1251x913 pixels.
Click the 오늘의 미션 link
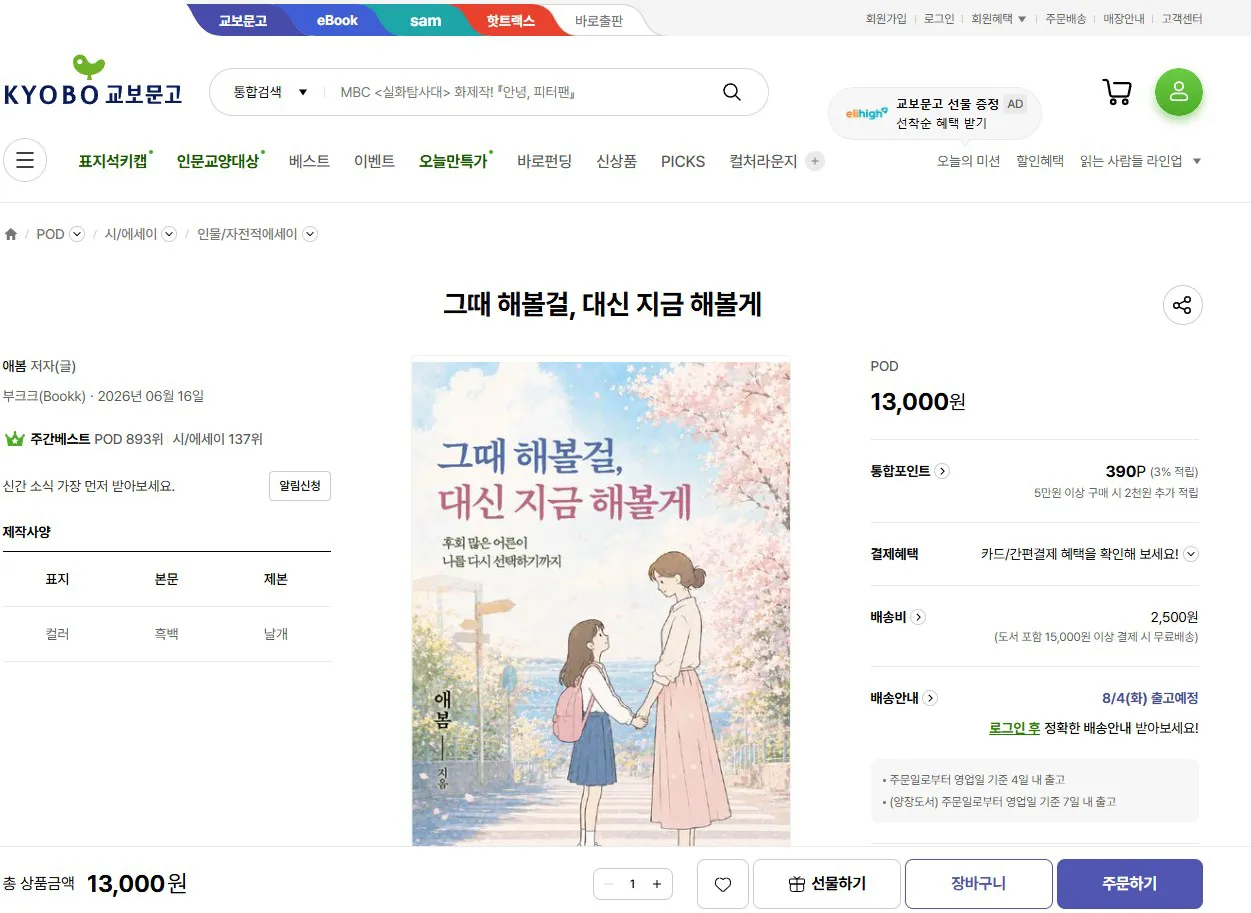tap(968, 161)
